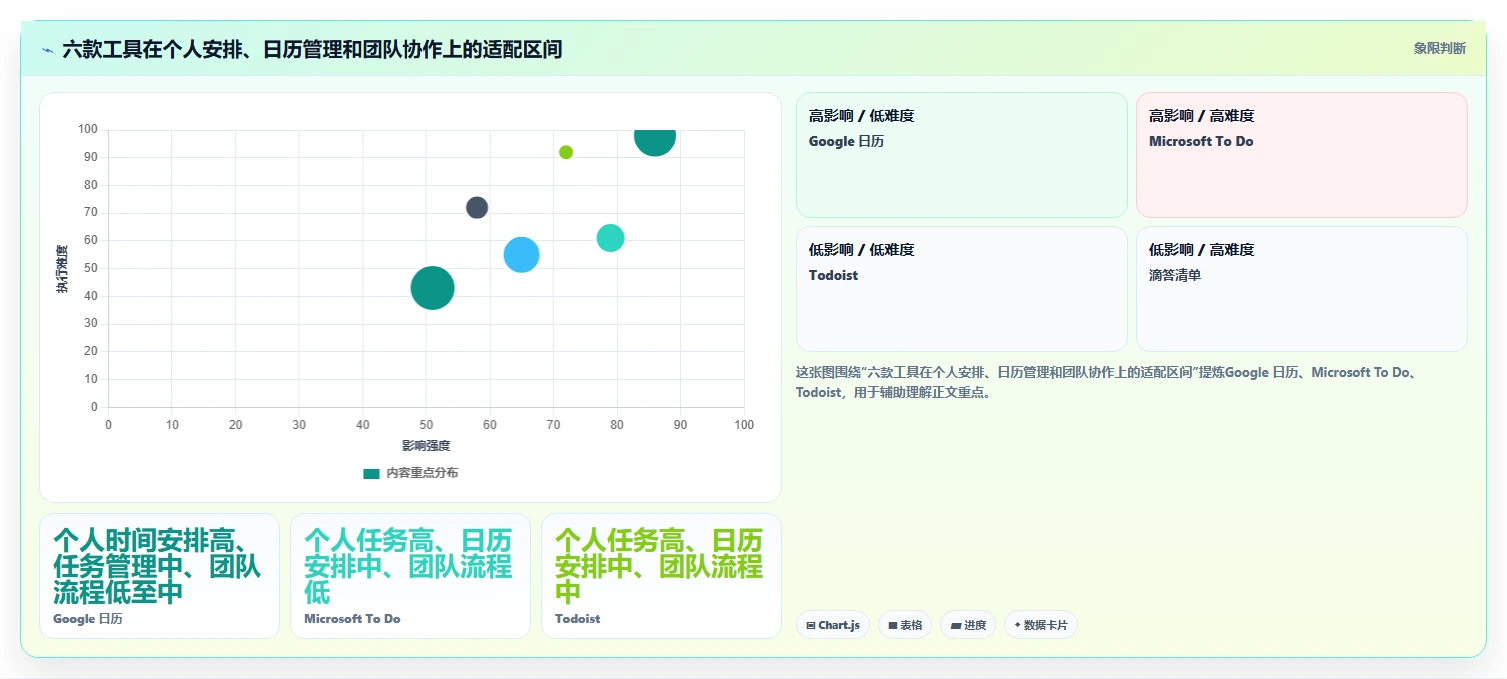Click the 表格 chip icon
1507x679 pixels.
[893, 625]
